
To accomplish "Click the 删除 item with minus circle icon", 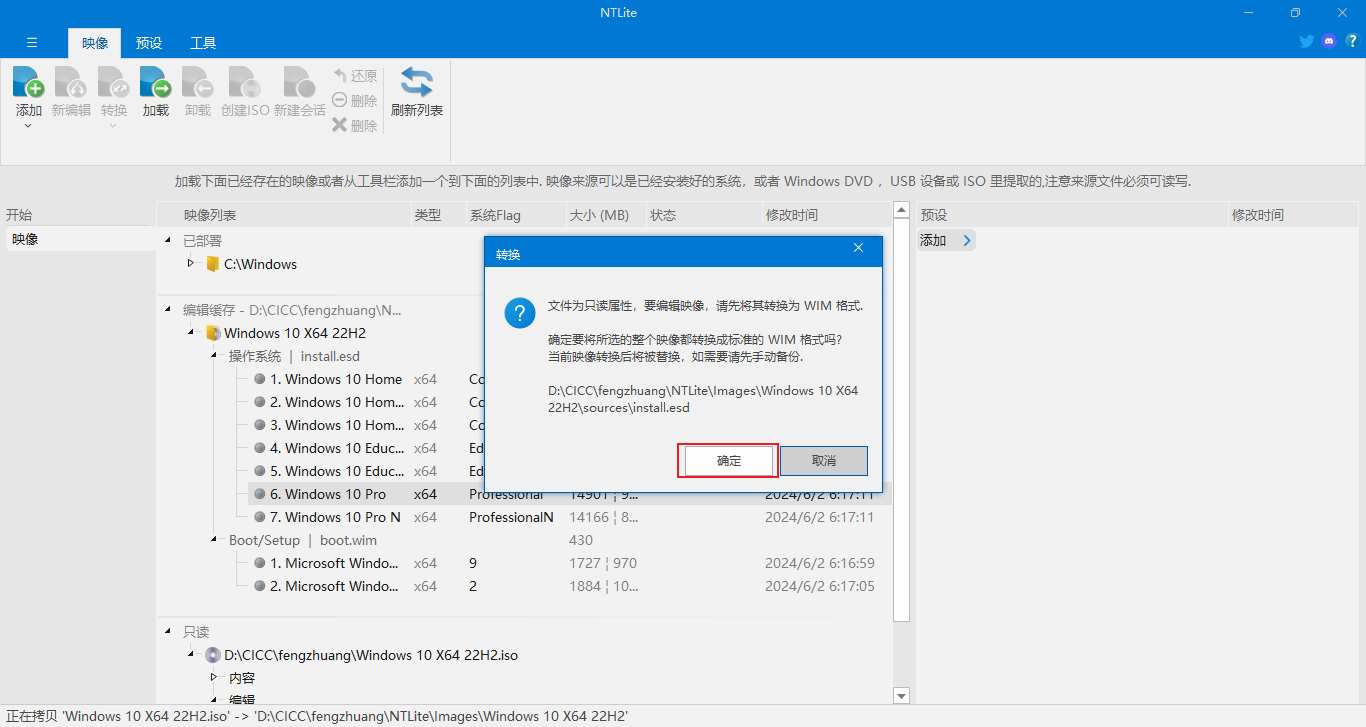I will tap(355, 101).
